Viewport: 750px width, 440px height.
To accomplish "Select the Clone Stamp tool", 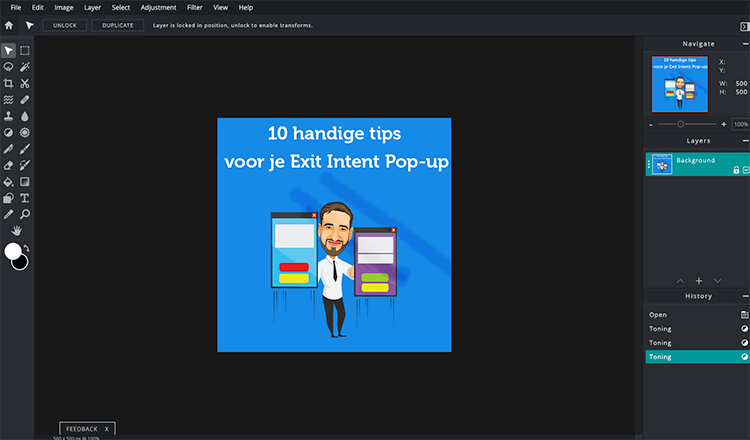I will click(9, 116).
